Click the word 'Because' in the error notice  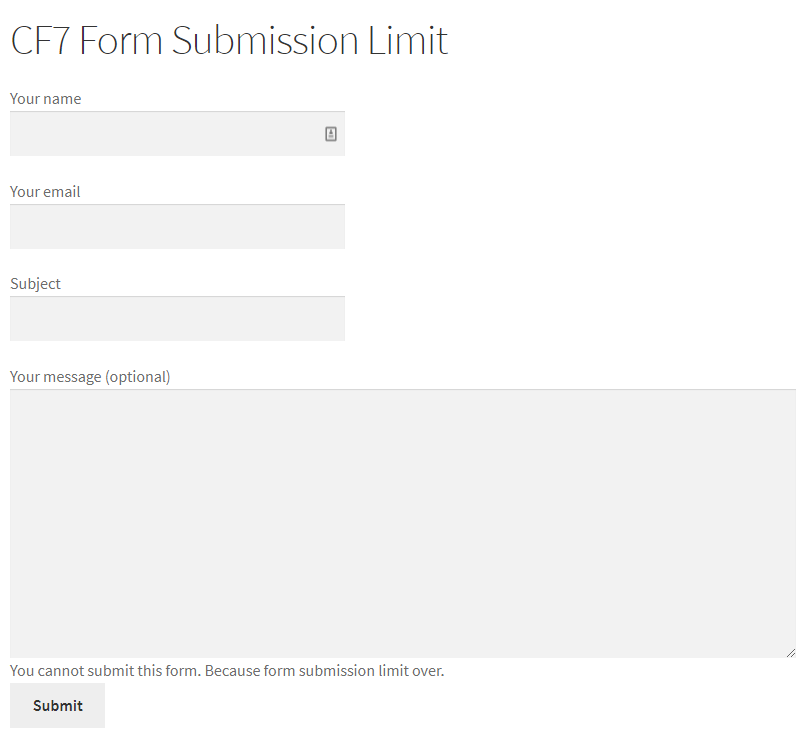coord(232,671)
